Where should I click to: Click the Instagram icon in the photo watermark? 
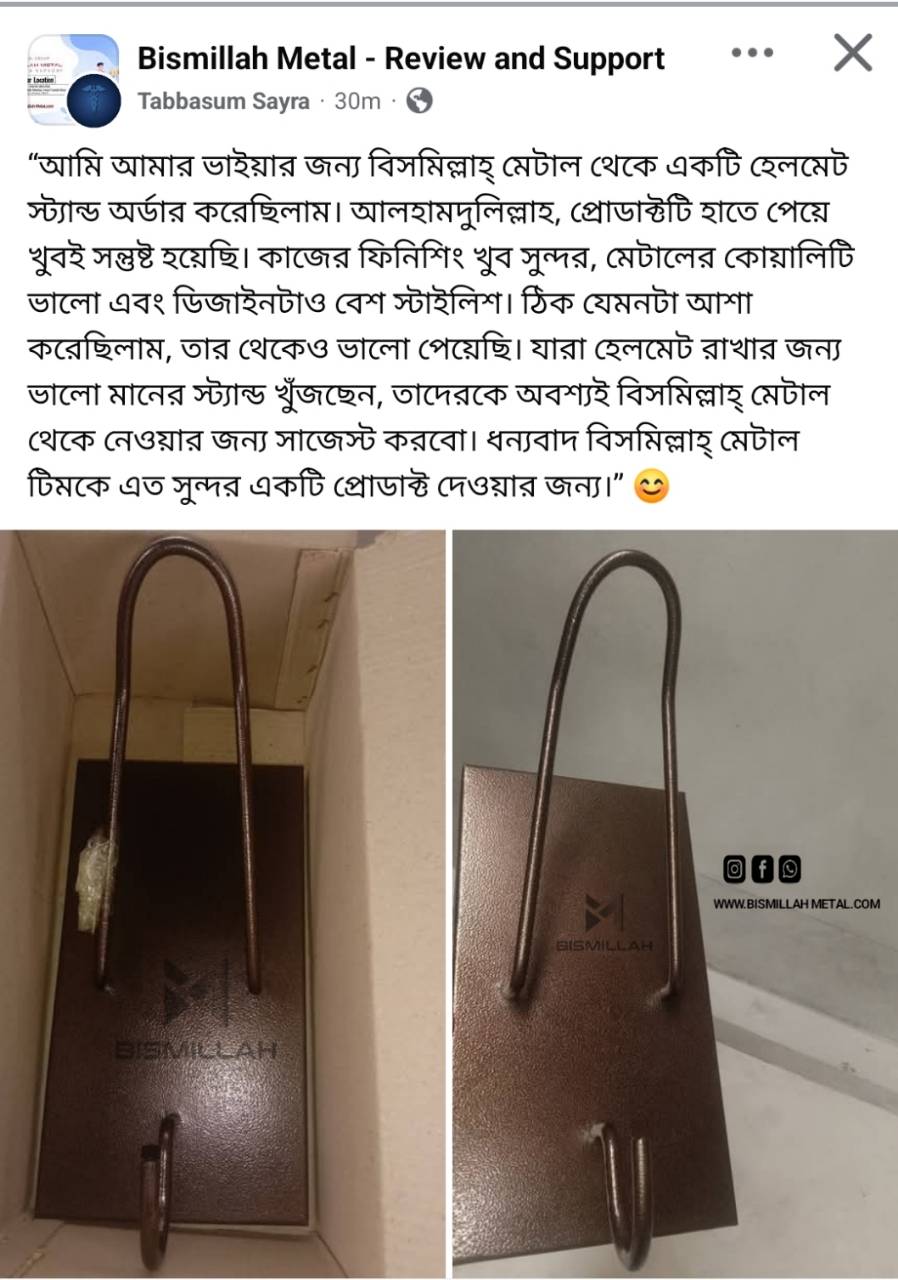(735, 870)
